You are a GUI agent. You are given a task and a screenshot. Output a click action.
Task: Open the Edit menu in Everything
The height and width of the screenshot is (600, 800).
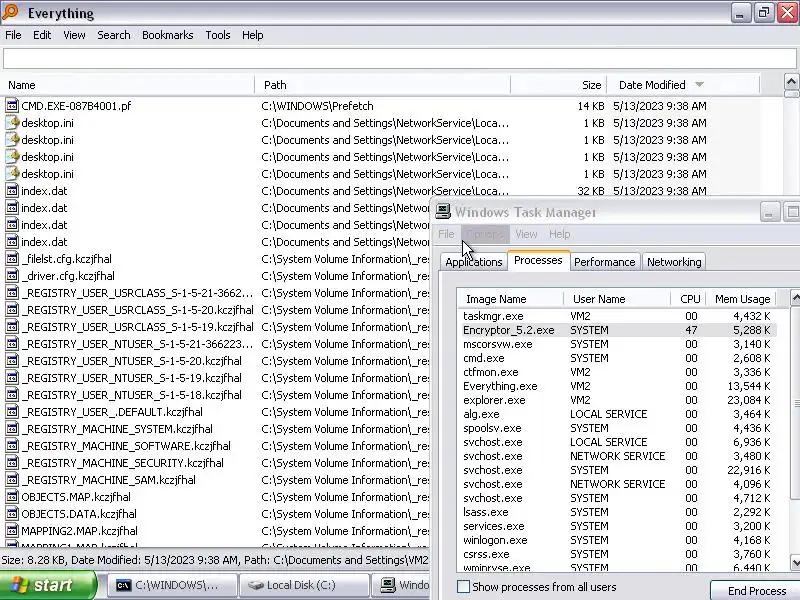[42, 35]
